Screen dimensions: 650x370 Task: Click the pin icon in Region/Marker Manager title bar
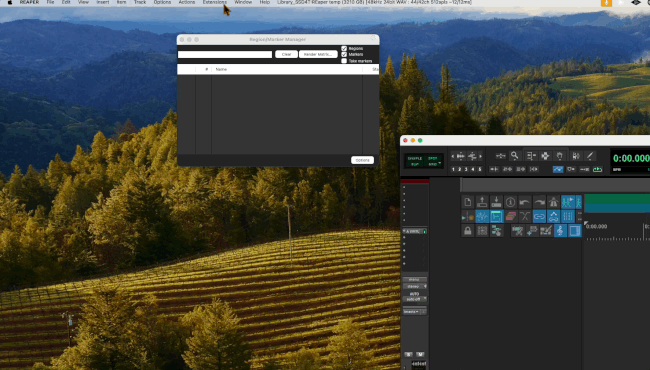click(x=374, y=39)
